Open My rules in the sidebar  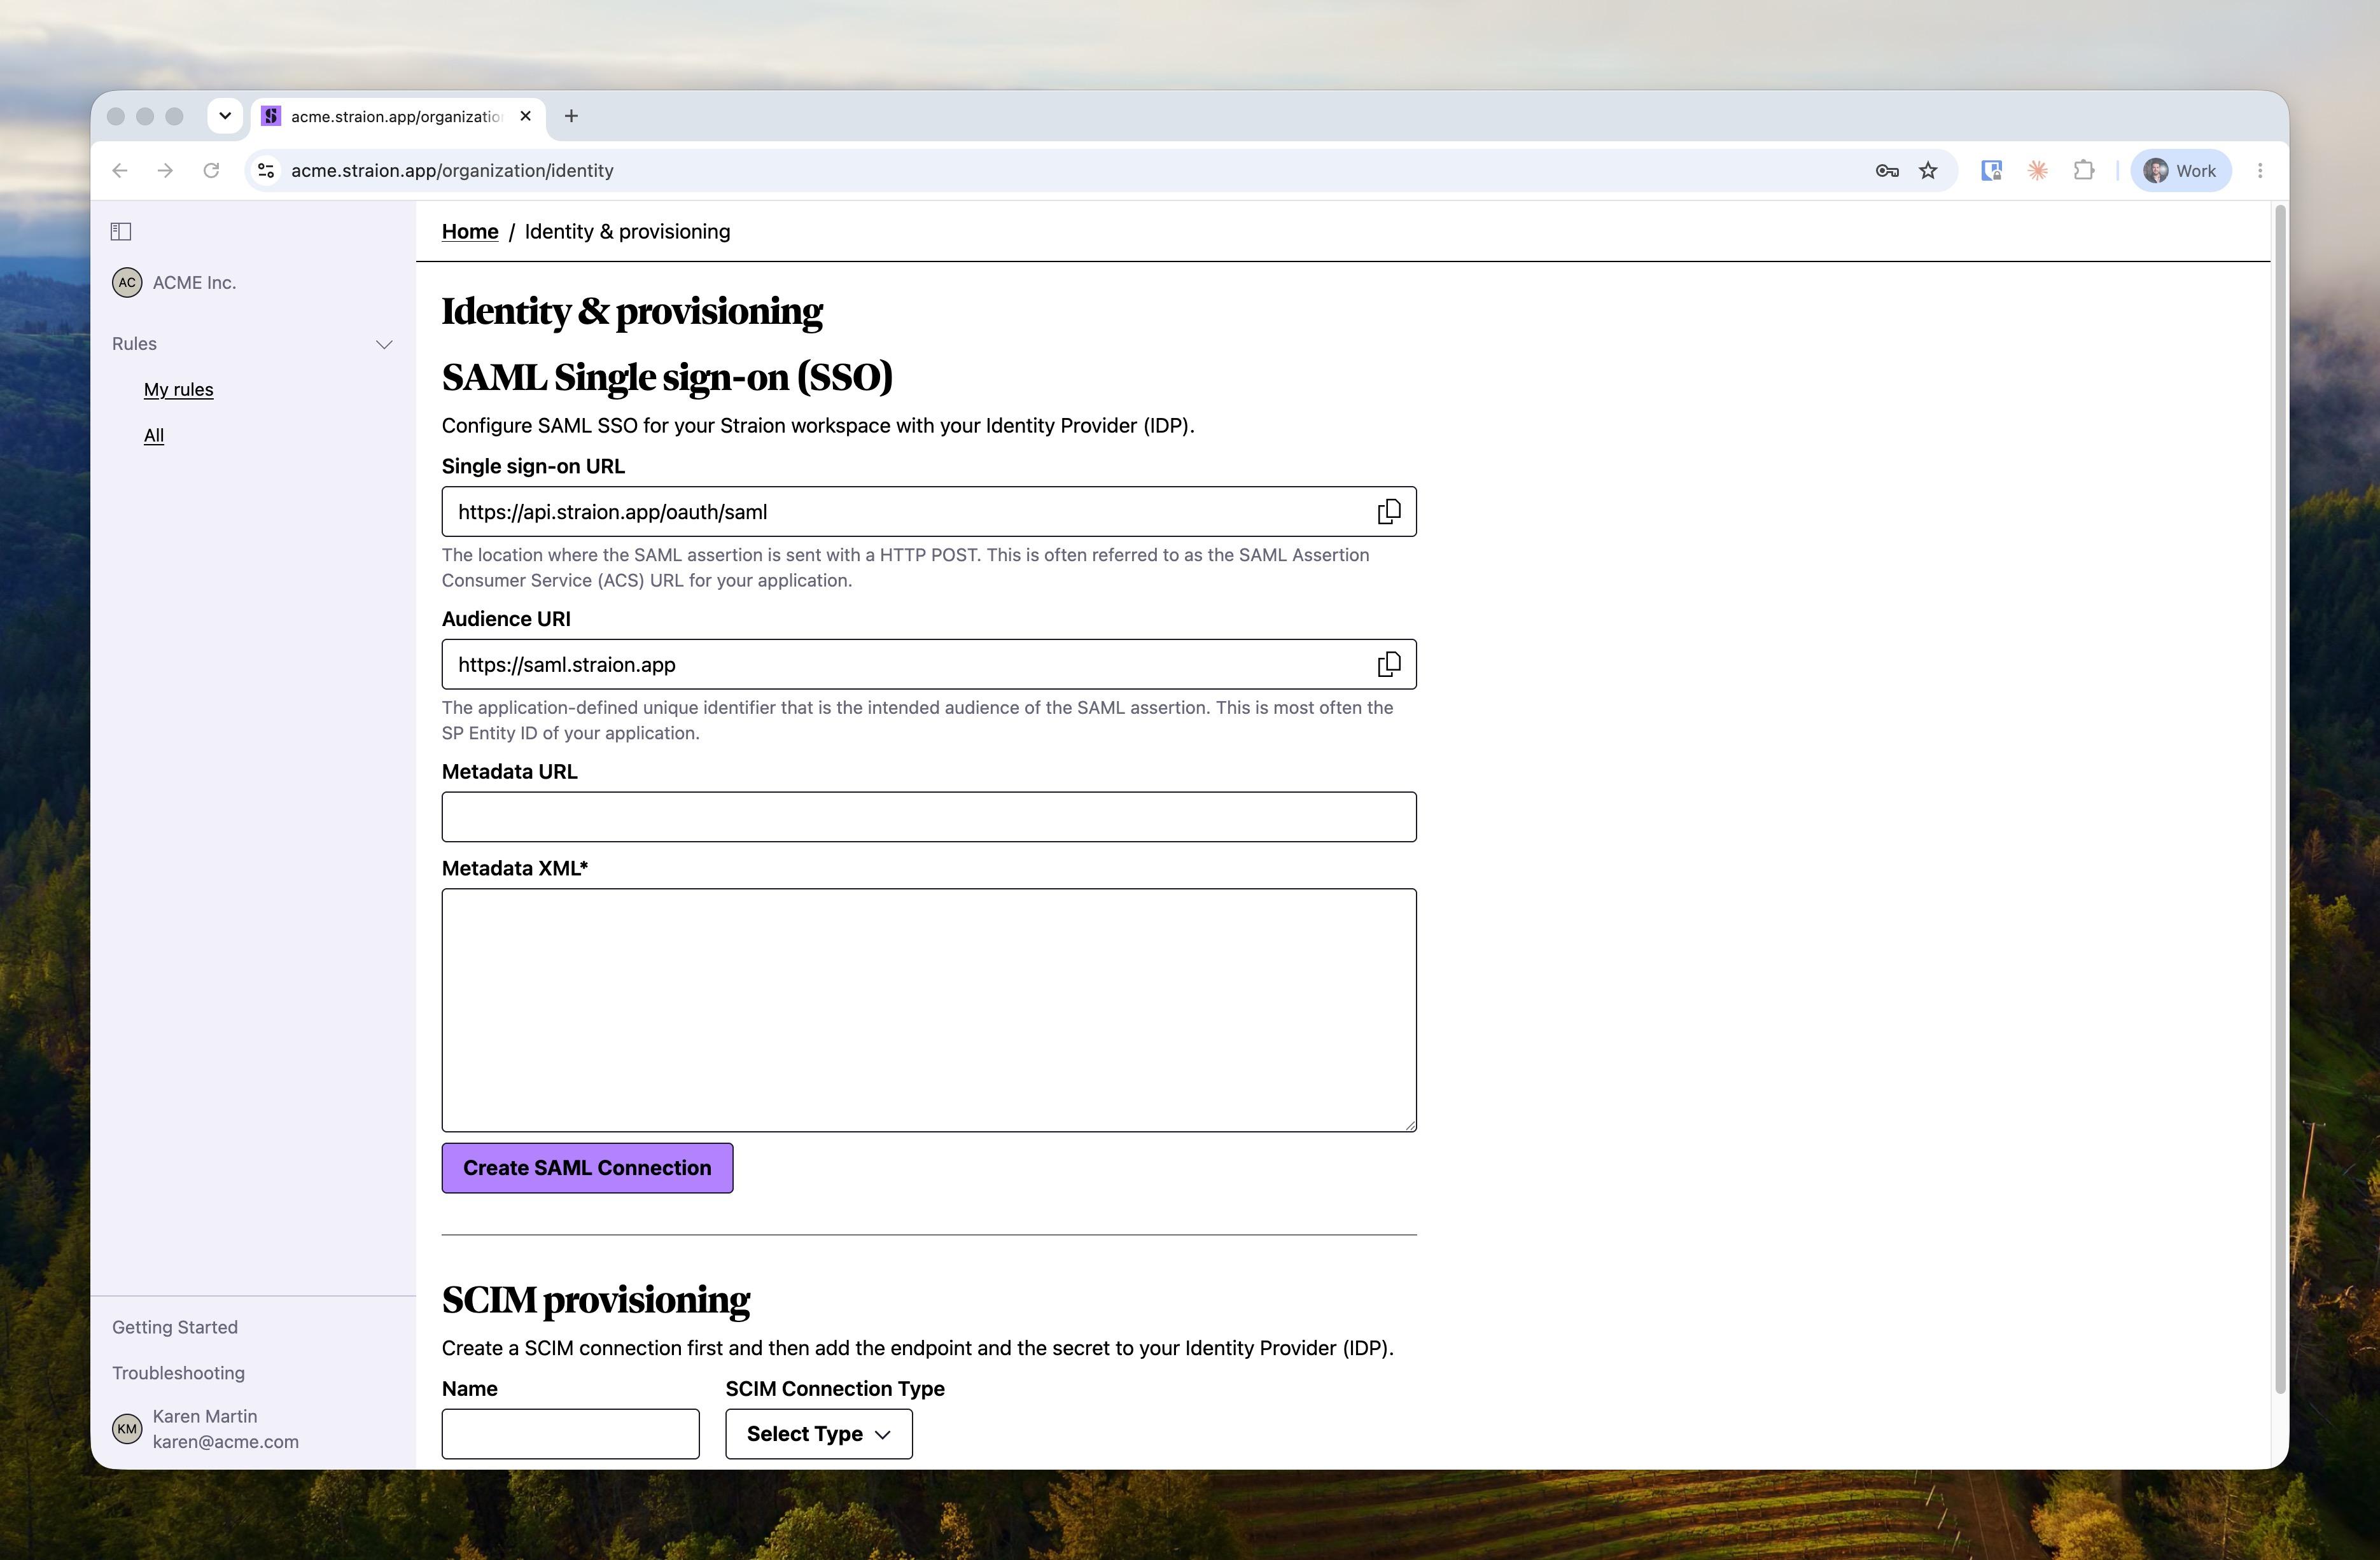(178, 390)
